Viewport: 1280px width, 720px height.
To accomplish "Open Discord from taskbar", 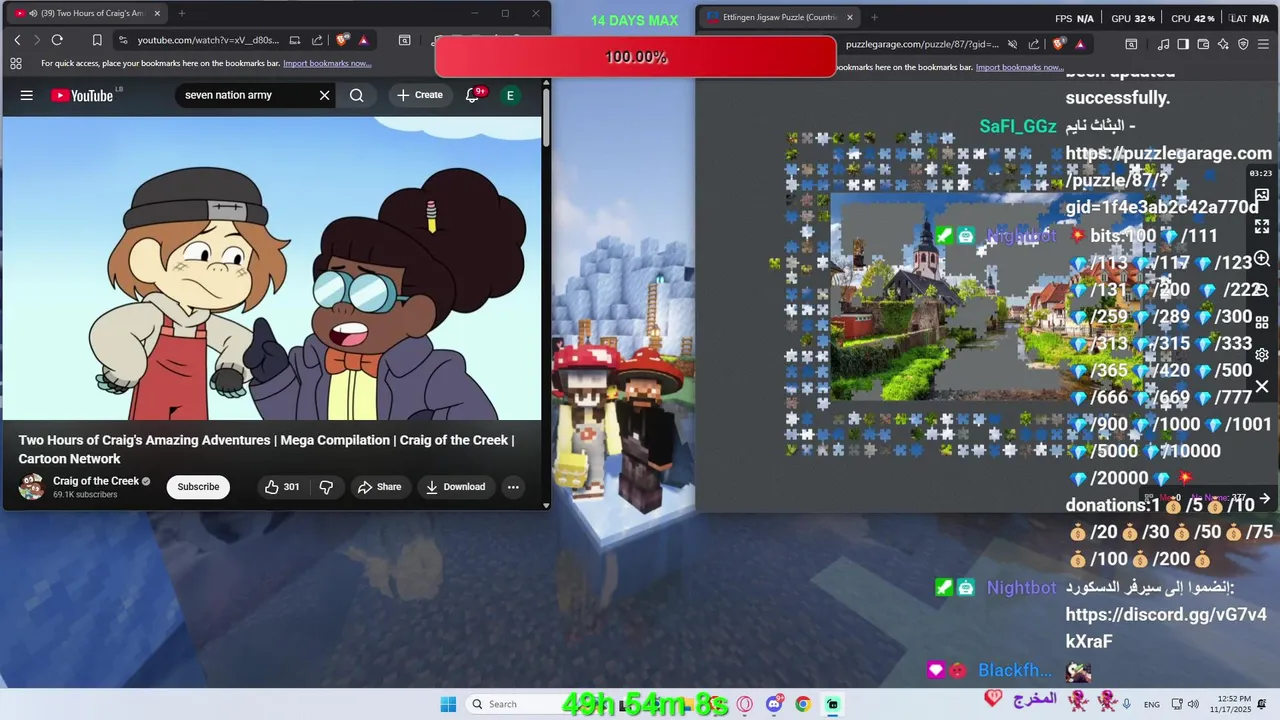I will [773, 704].
